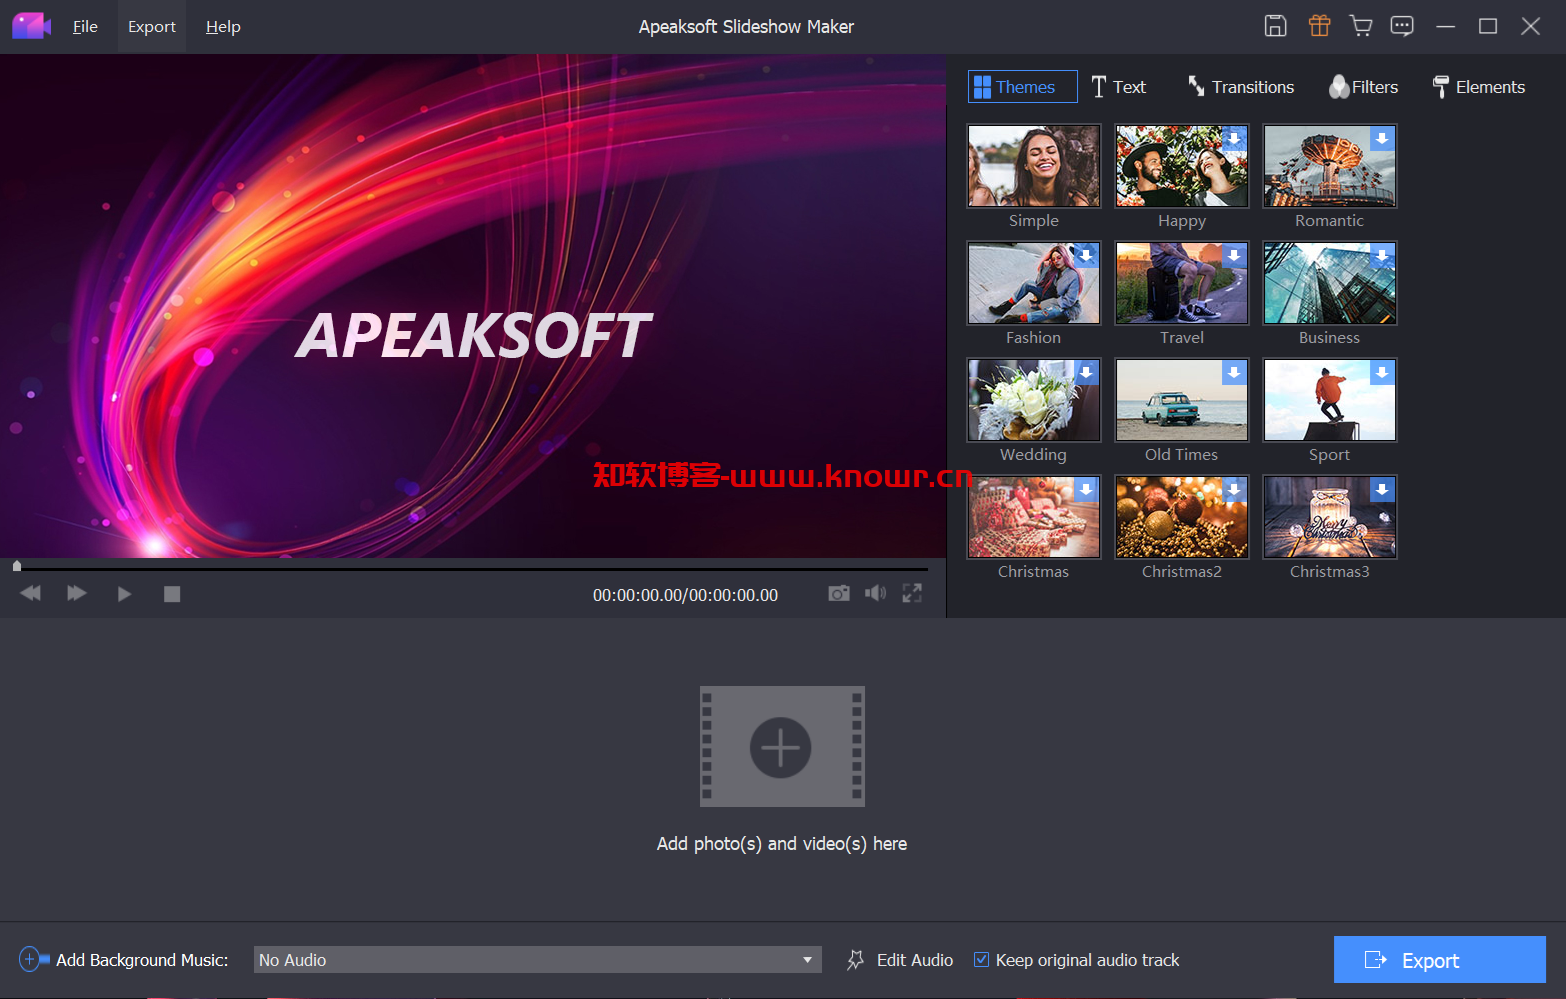Select the Happy theme thumbnail

pos(1182,166)
